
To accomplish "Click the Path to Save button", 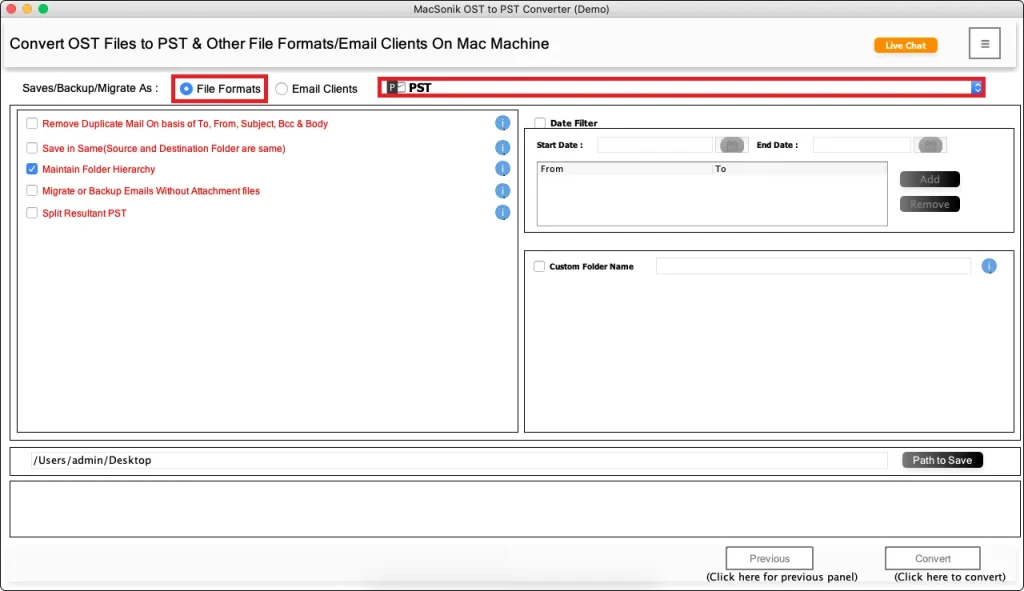I will [942, 460].
